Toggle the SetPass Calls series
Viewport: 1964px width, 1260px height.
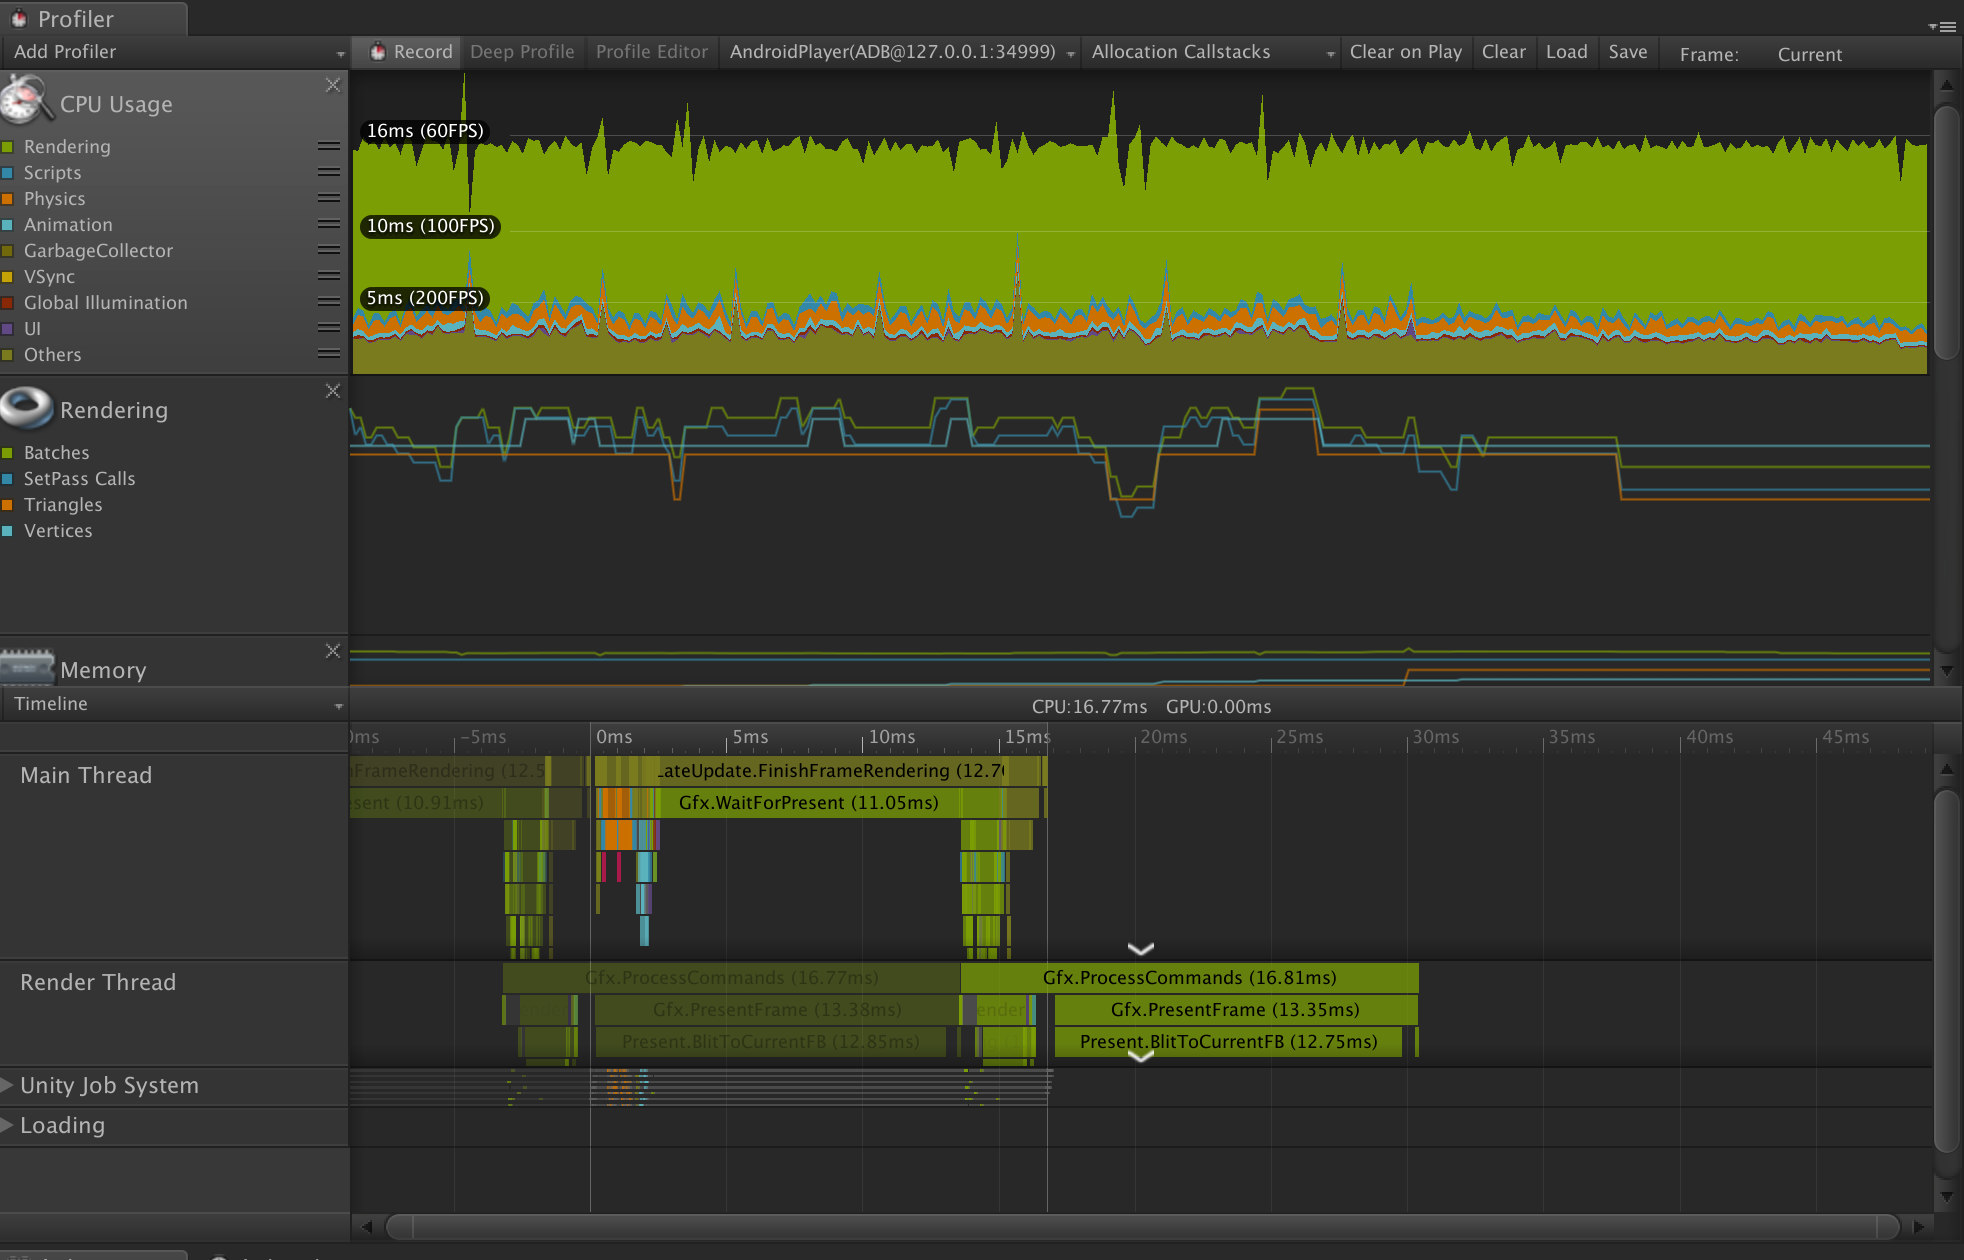tap(7, 479)
